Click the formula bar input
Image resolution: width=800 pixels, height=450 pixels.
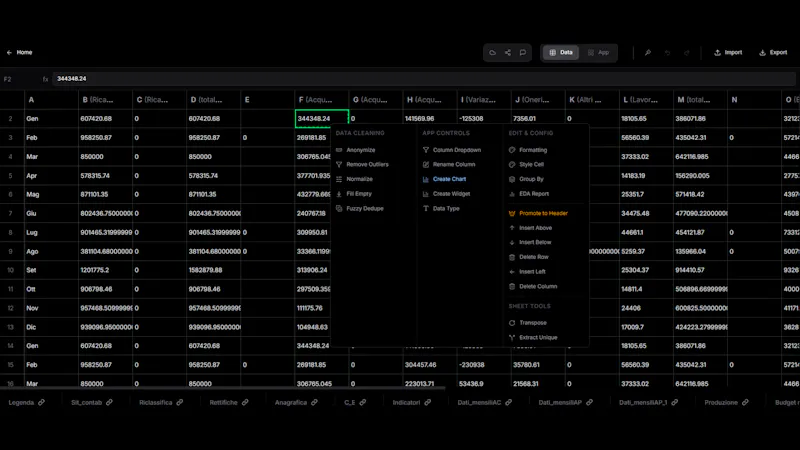(x=423, y=79)
